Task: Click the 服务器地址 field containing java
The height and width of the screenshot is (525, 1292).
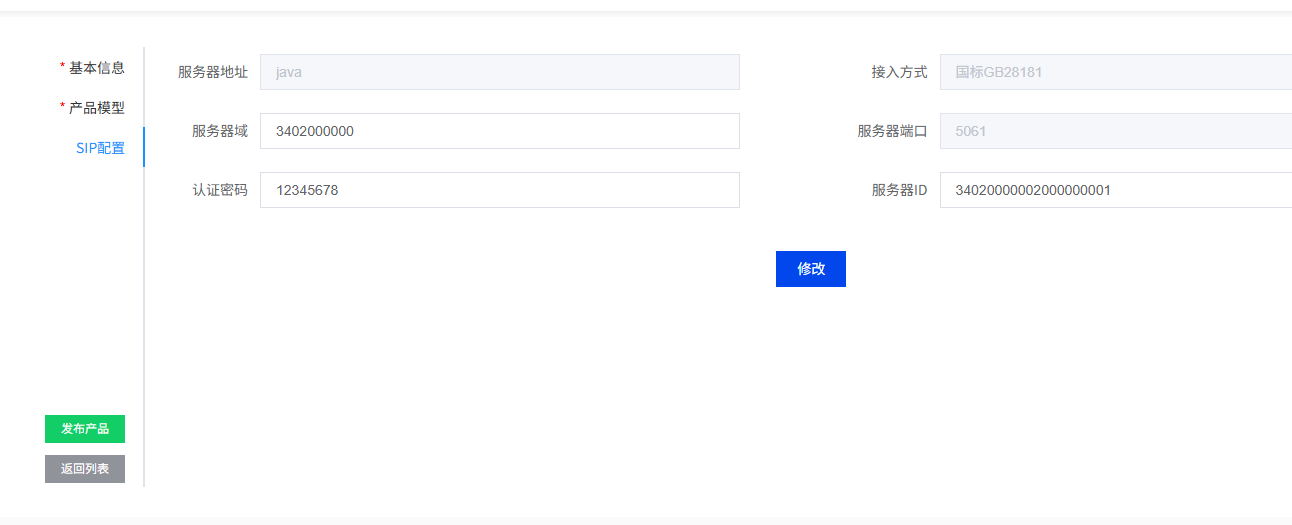Action: coord(499,72)
